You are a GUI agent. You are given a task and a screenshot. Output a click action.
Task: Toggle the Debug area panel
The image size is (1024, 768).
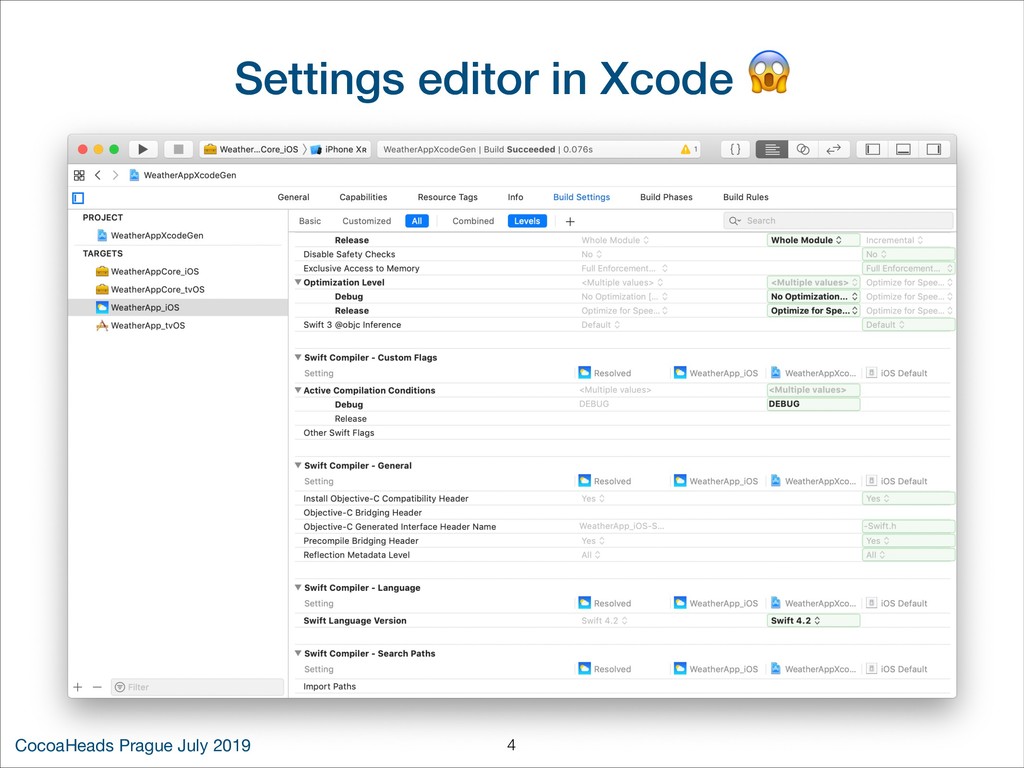click(903, 150)
